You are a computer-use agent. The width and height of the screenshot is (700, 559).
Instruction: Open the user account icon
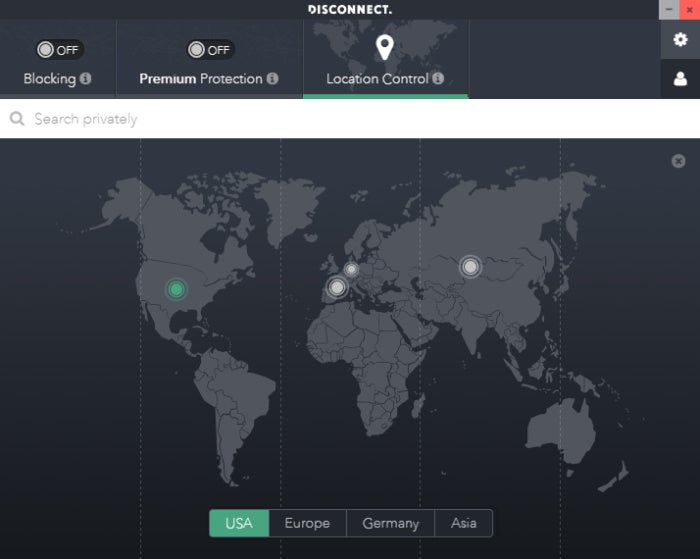680,79
